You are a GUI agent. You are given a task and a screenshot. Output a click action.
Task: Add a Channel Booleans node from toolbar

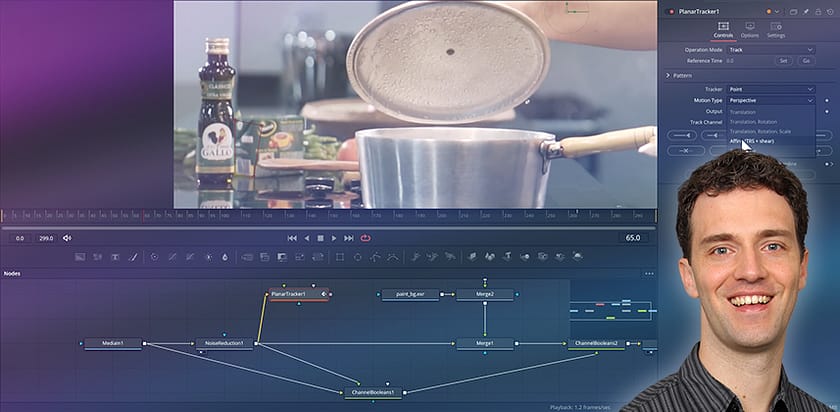[265, 257]
